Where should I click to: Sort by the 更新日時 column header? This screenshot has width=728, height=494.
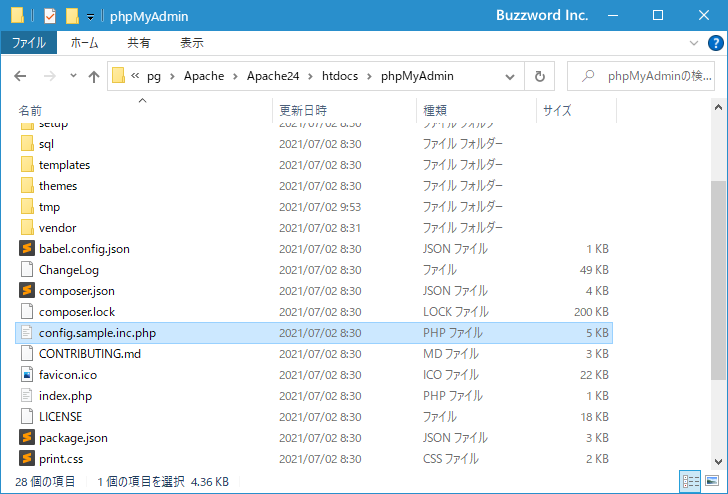[303, 110]
